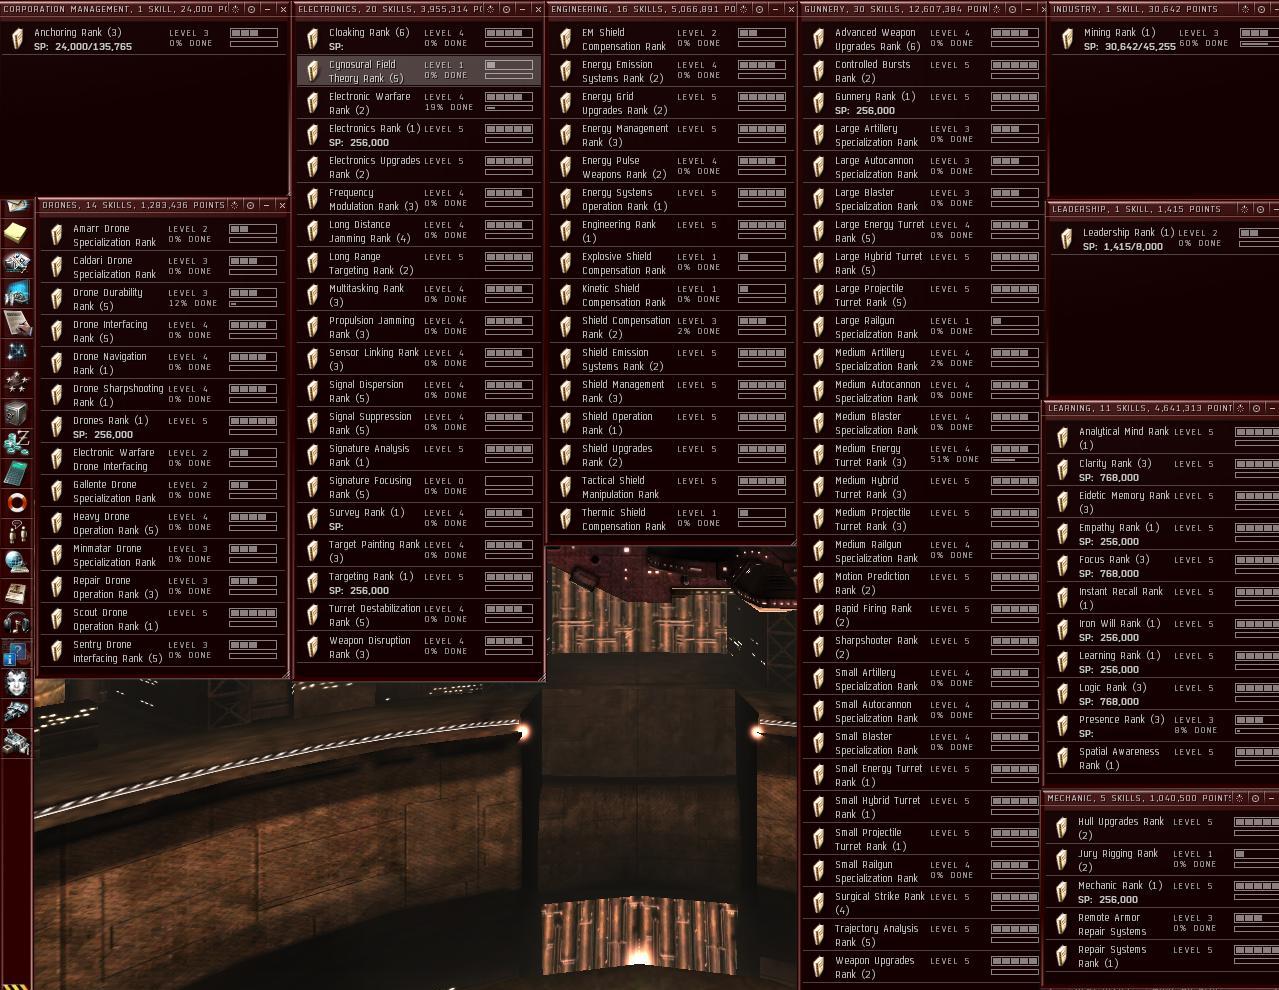Open the mail icon in the sidebar
The image size is (1279, 990).
click(x=16, y=206)
